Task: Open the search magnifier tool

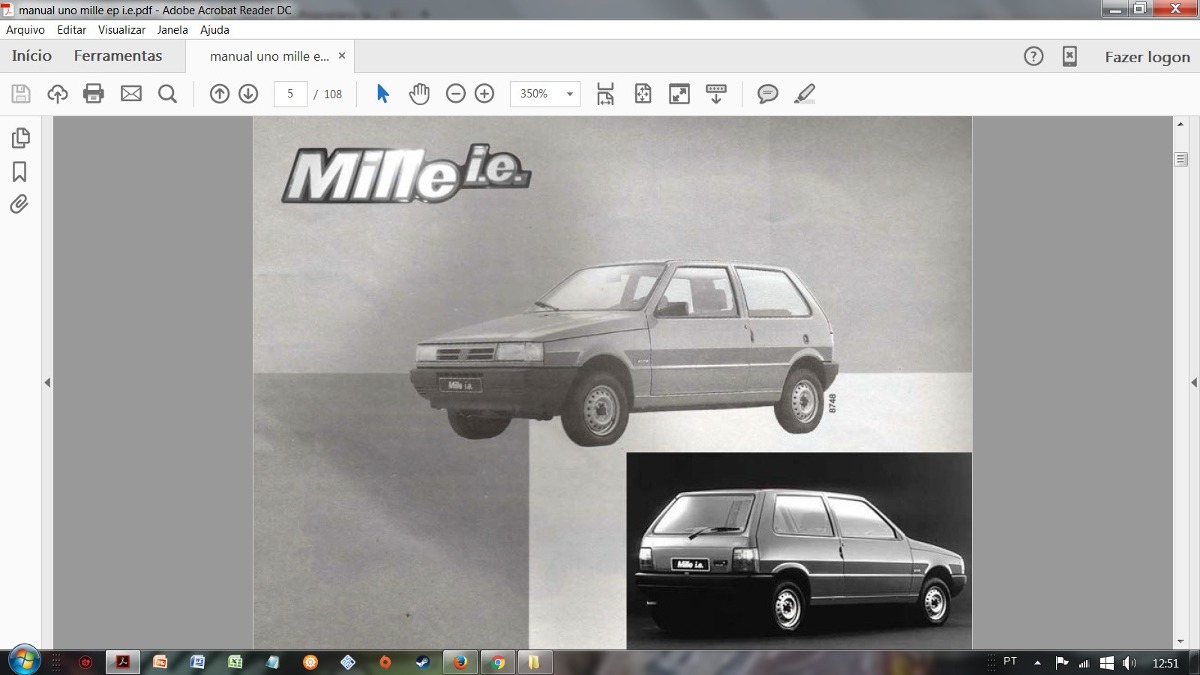Action: coord(168,94)
